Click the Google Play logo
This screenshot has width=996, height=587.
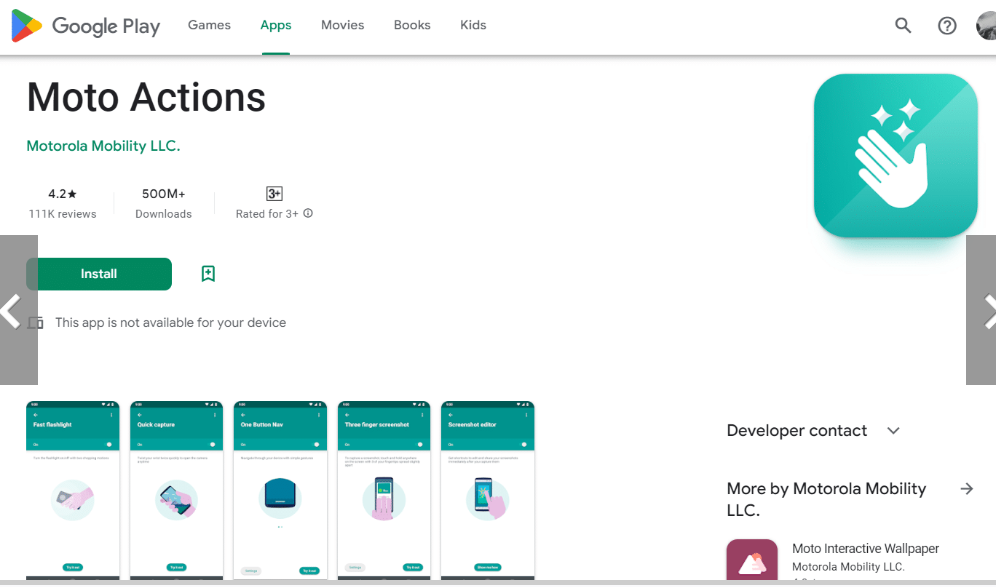(x=86, y=26)
